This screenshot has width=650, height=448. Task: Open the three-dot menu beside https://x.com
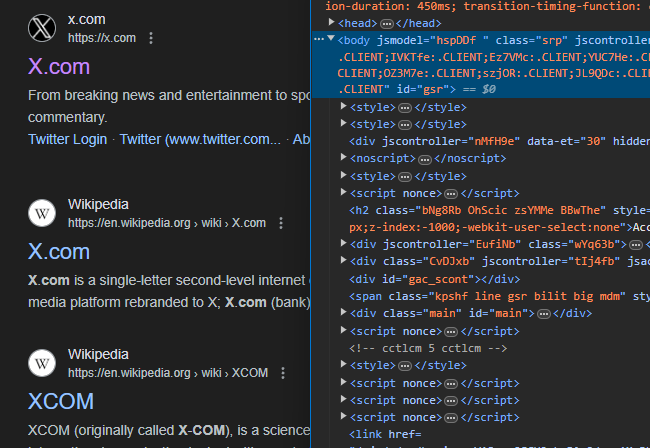coord(151,38)
